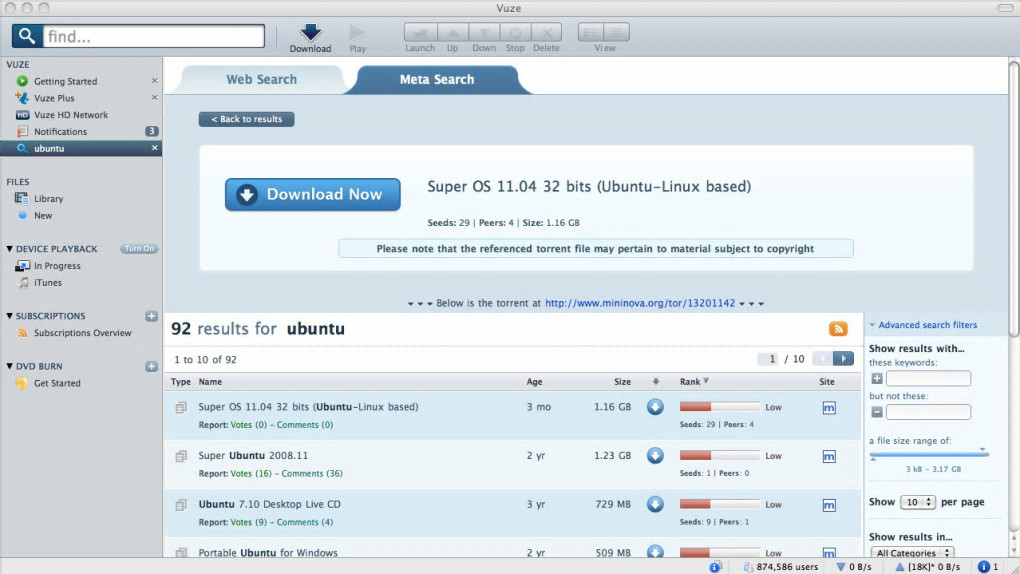This screenshot has height=574, width=1020.
Task: Open In Progress devices
Action: coord(57,266)
